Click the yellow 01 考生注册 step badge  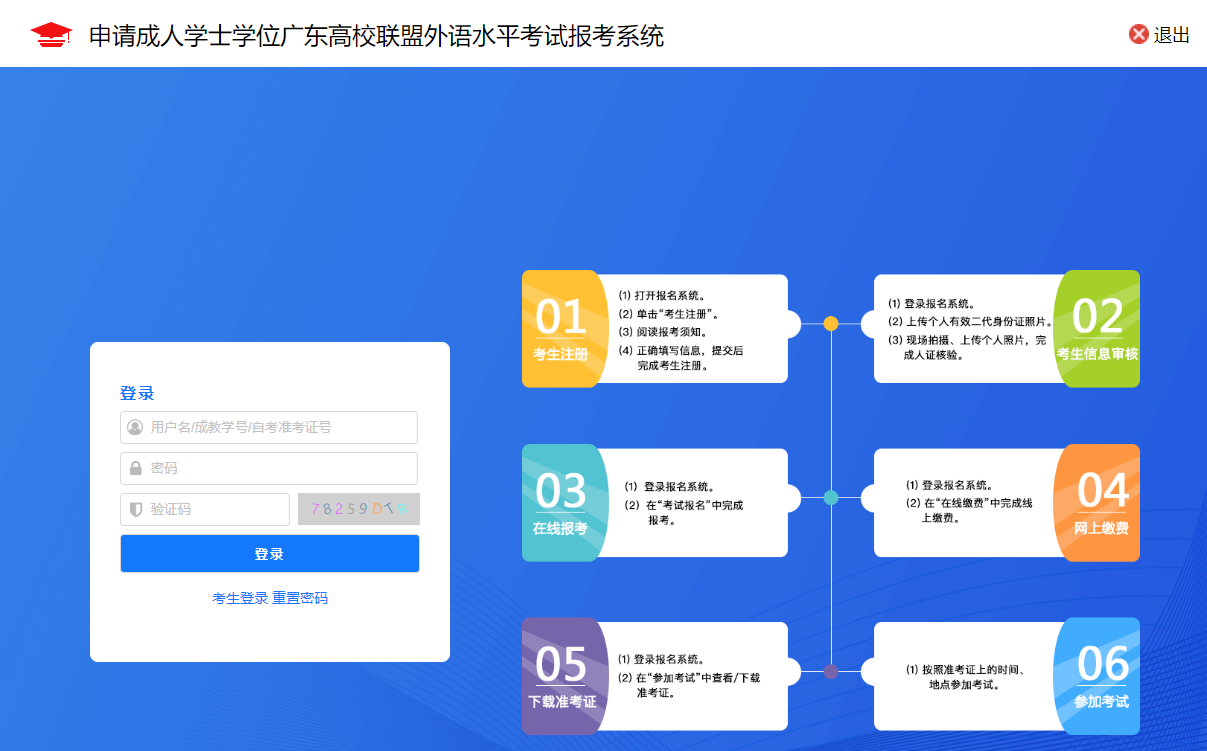561,328
